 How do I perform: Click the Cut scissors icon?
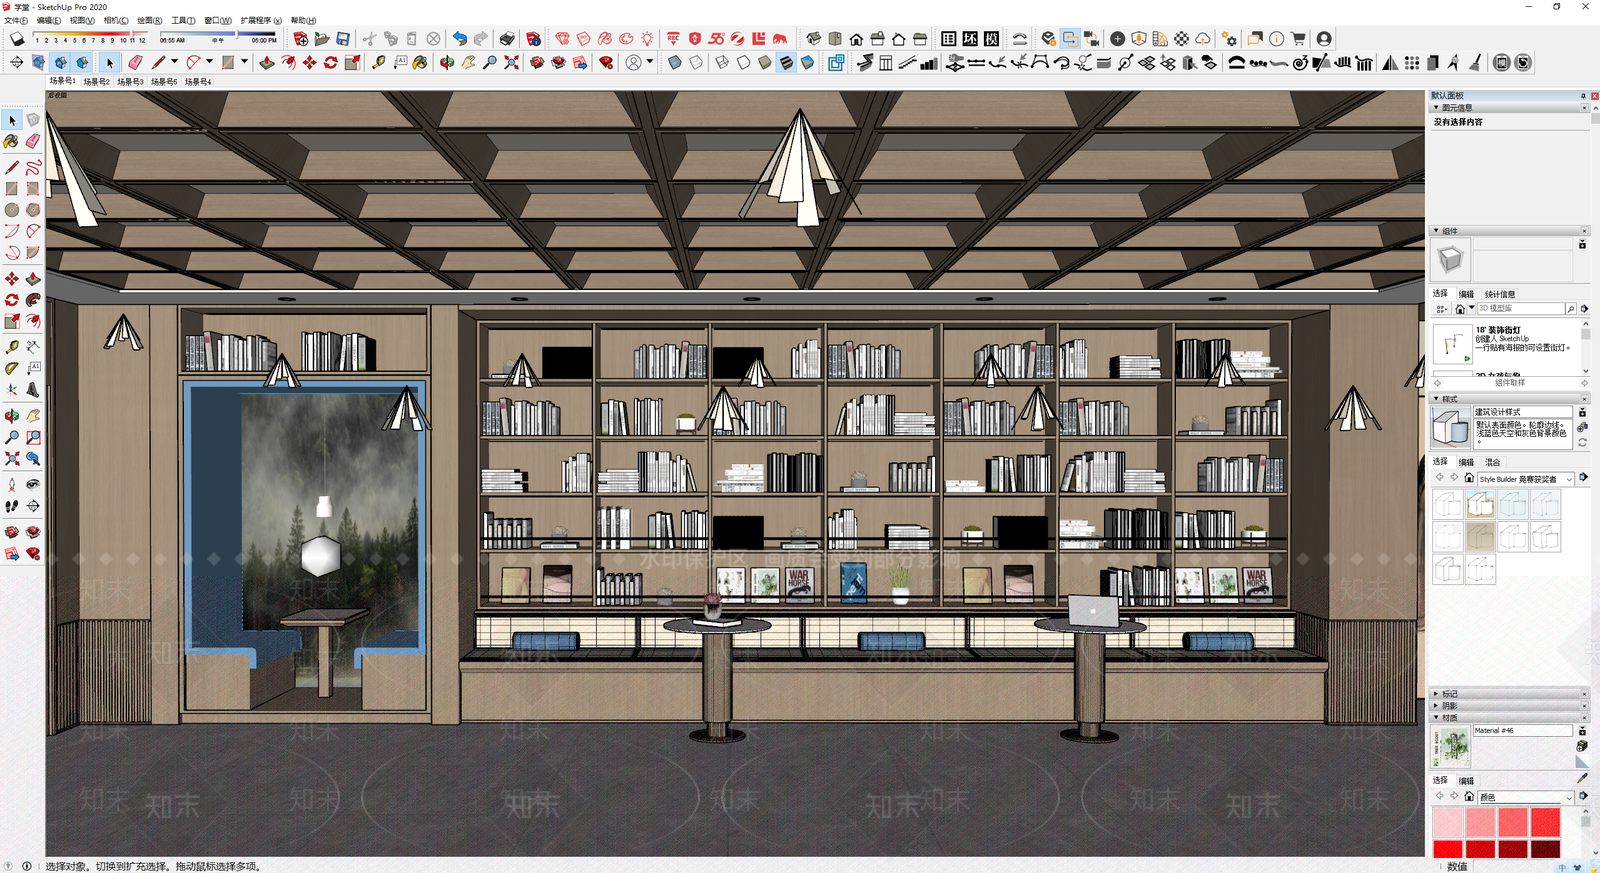click(x=369, y=39)
